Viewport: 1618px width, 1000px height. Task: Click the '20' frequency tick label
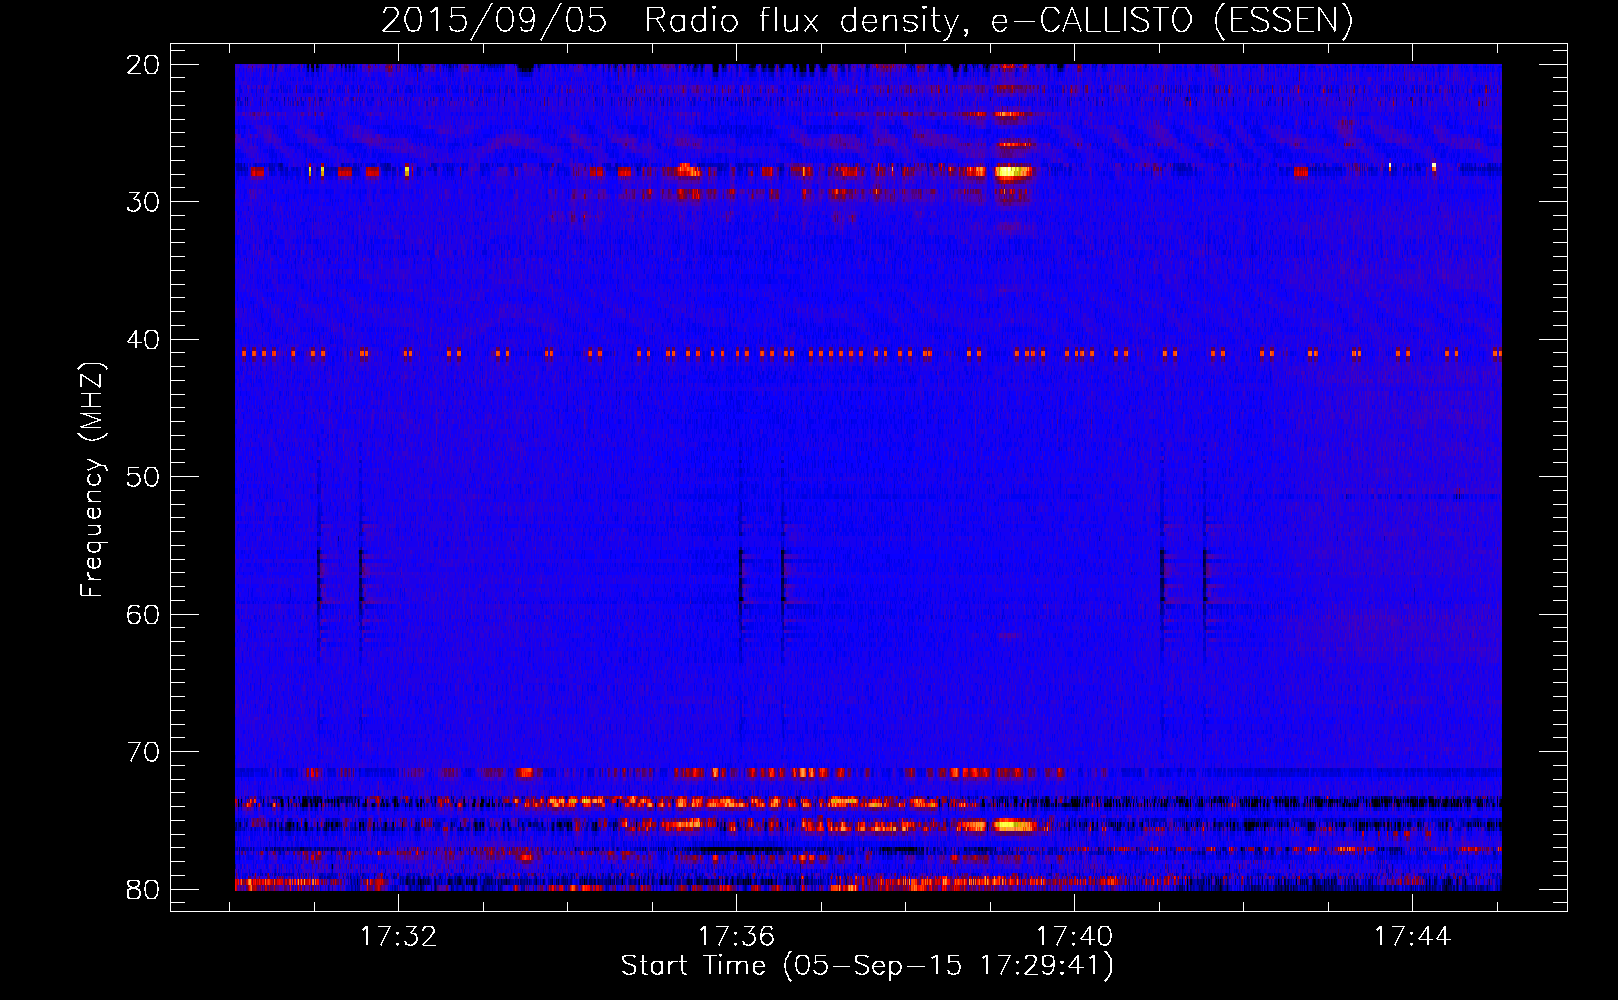tap(143, 65)
